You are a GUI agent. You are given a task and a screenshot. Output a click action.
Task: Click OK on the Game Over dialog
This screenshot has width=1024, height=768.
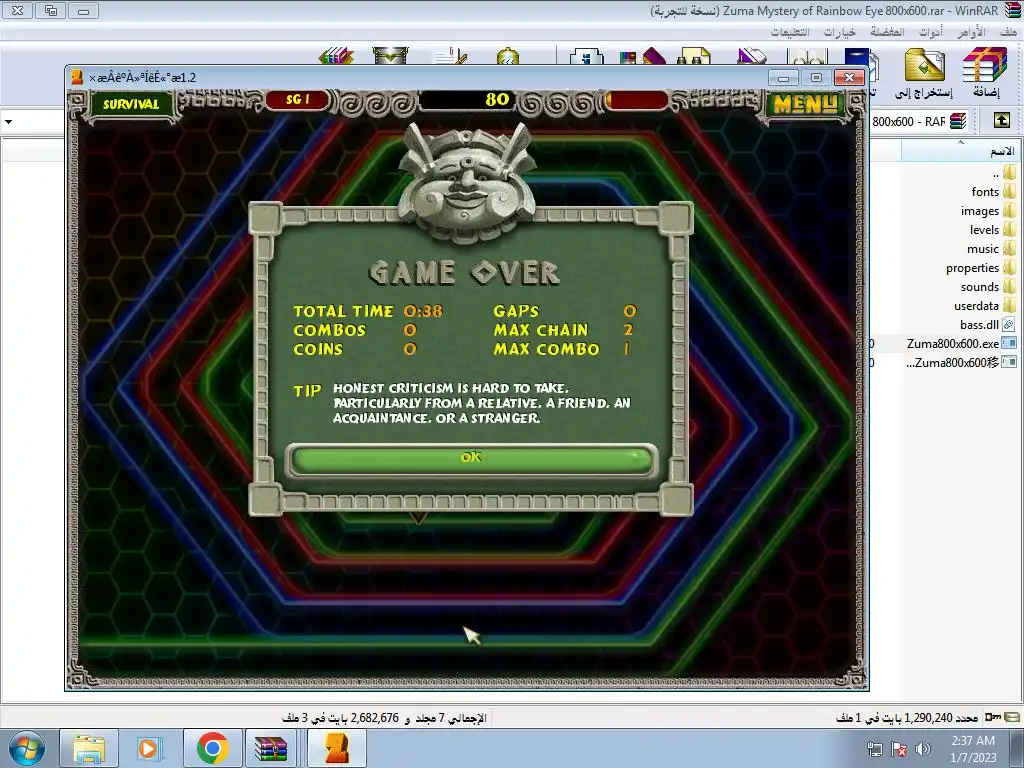click(x=471, y=458)
